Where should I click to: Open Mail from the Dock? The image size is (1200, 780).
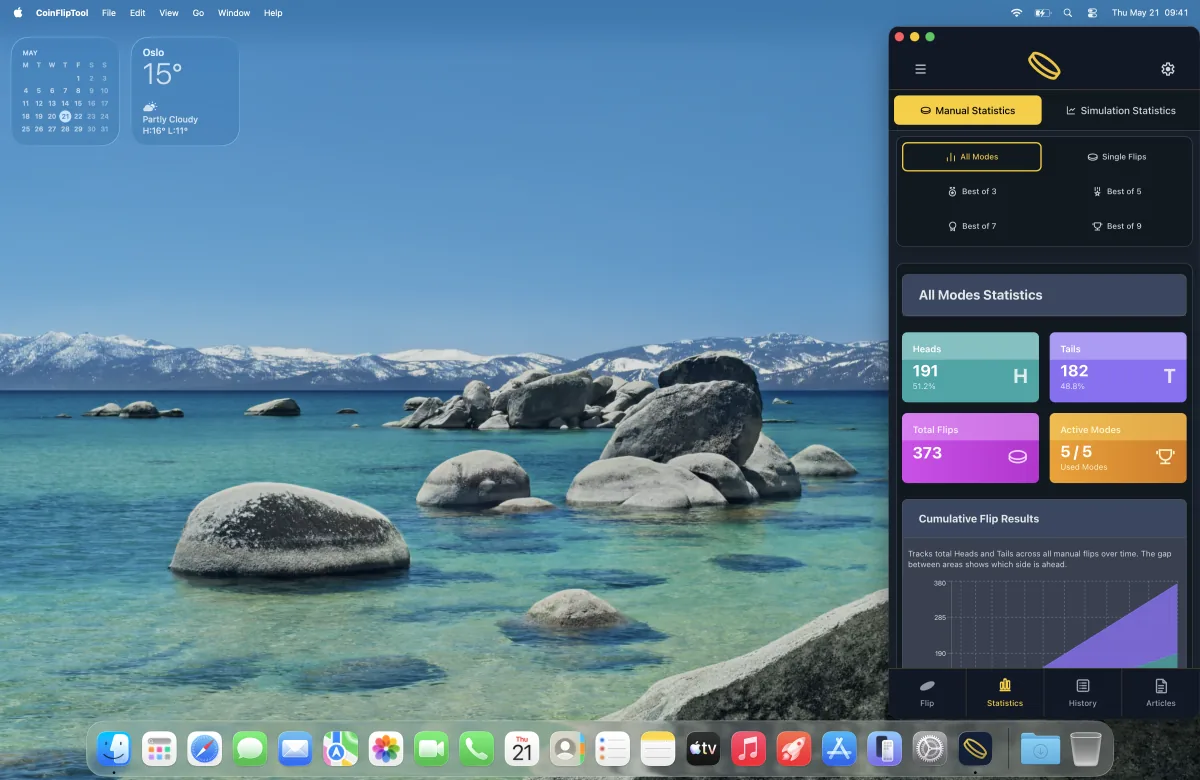click(295, 748)
